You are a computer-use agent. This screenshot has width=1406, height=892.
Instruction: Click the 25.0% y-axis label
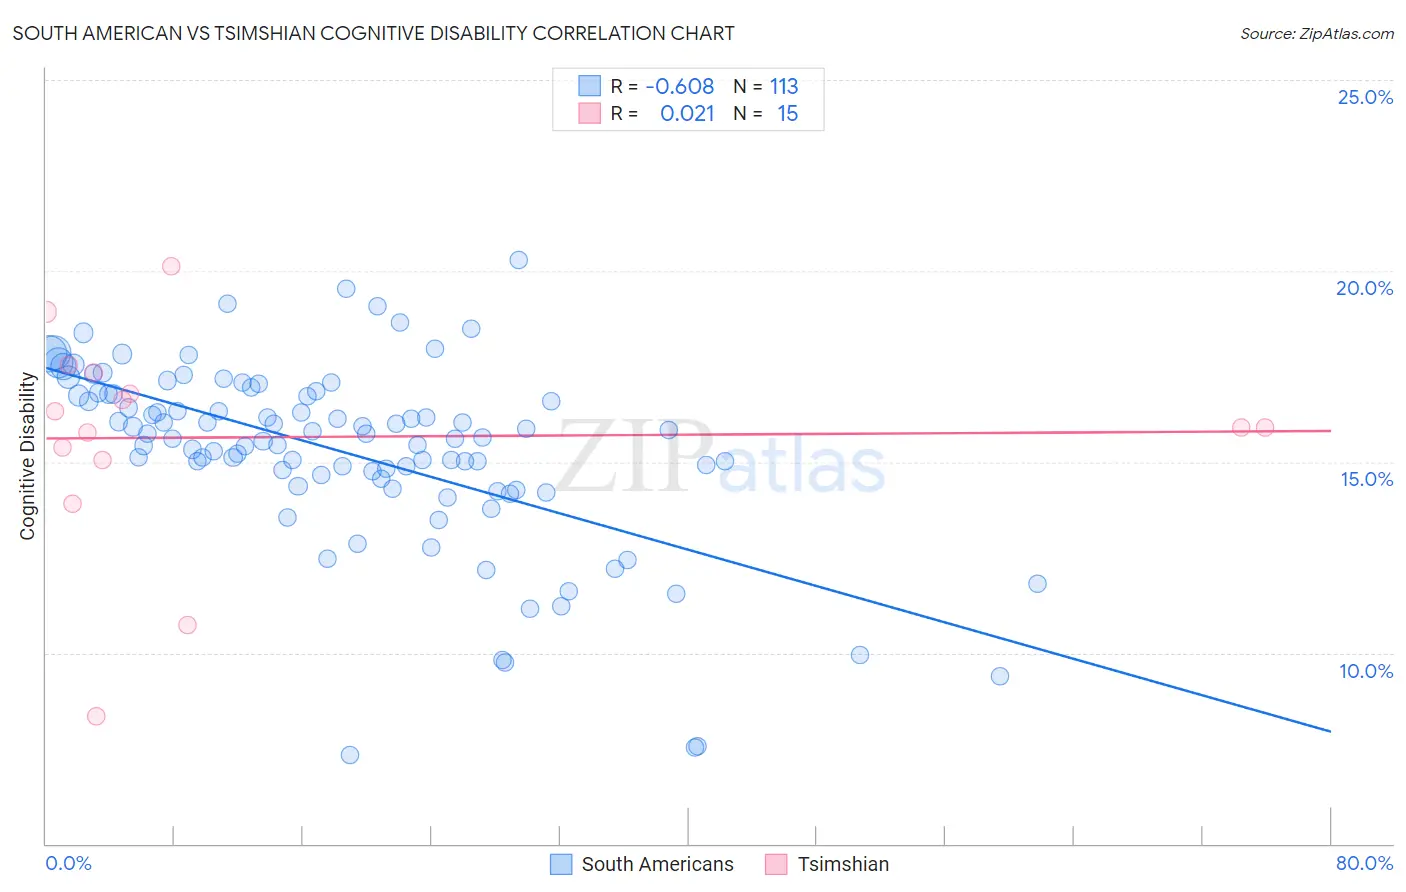[x=1365, y=97]
